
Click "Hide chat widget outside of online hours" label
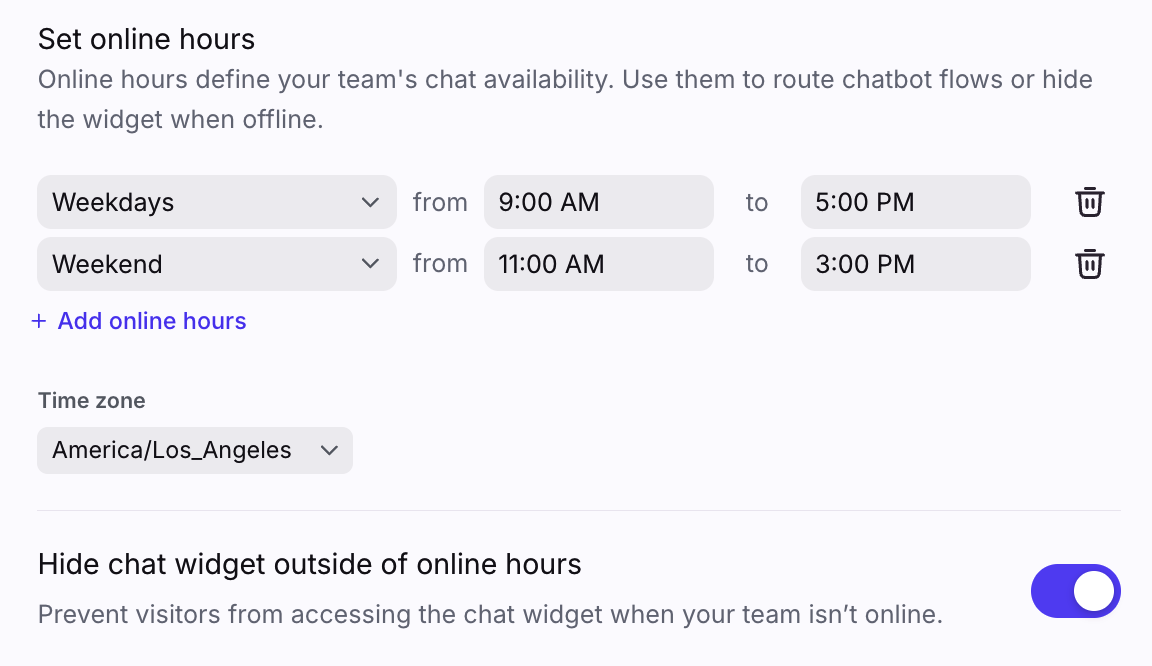point(309,564)
